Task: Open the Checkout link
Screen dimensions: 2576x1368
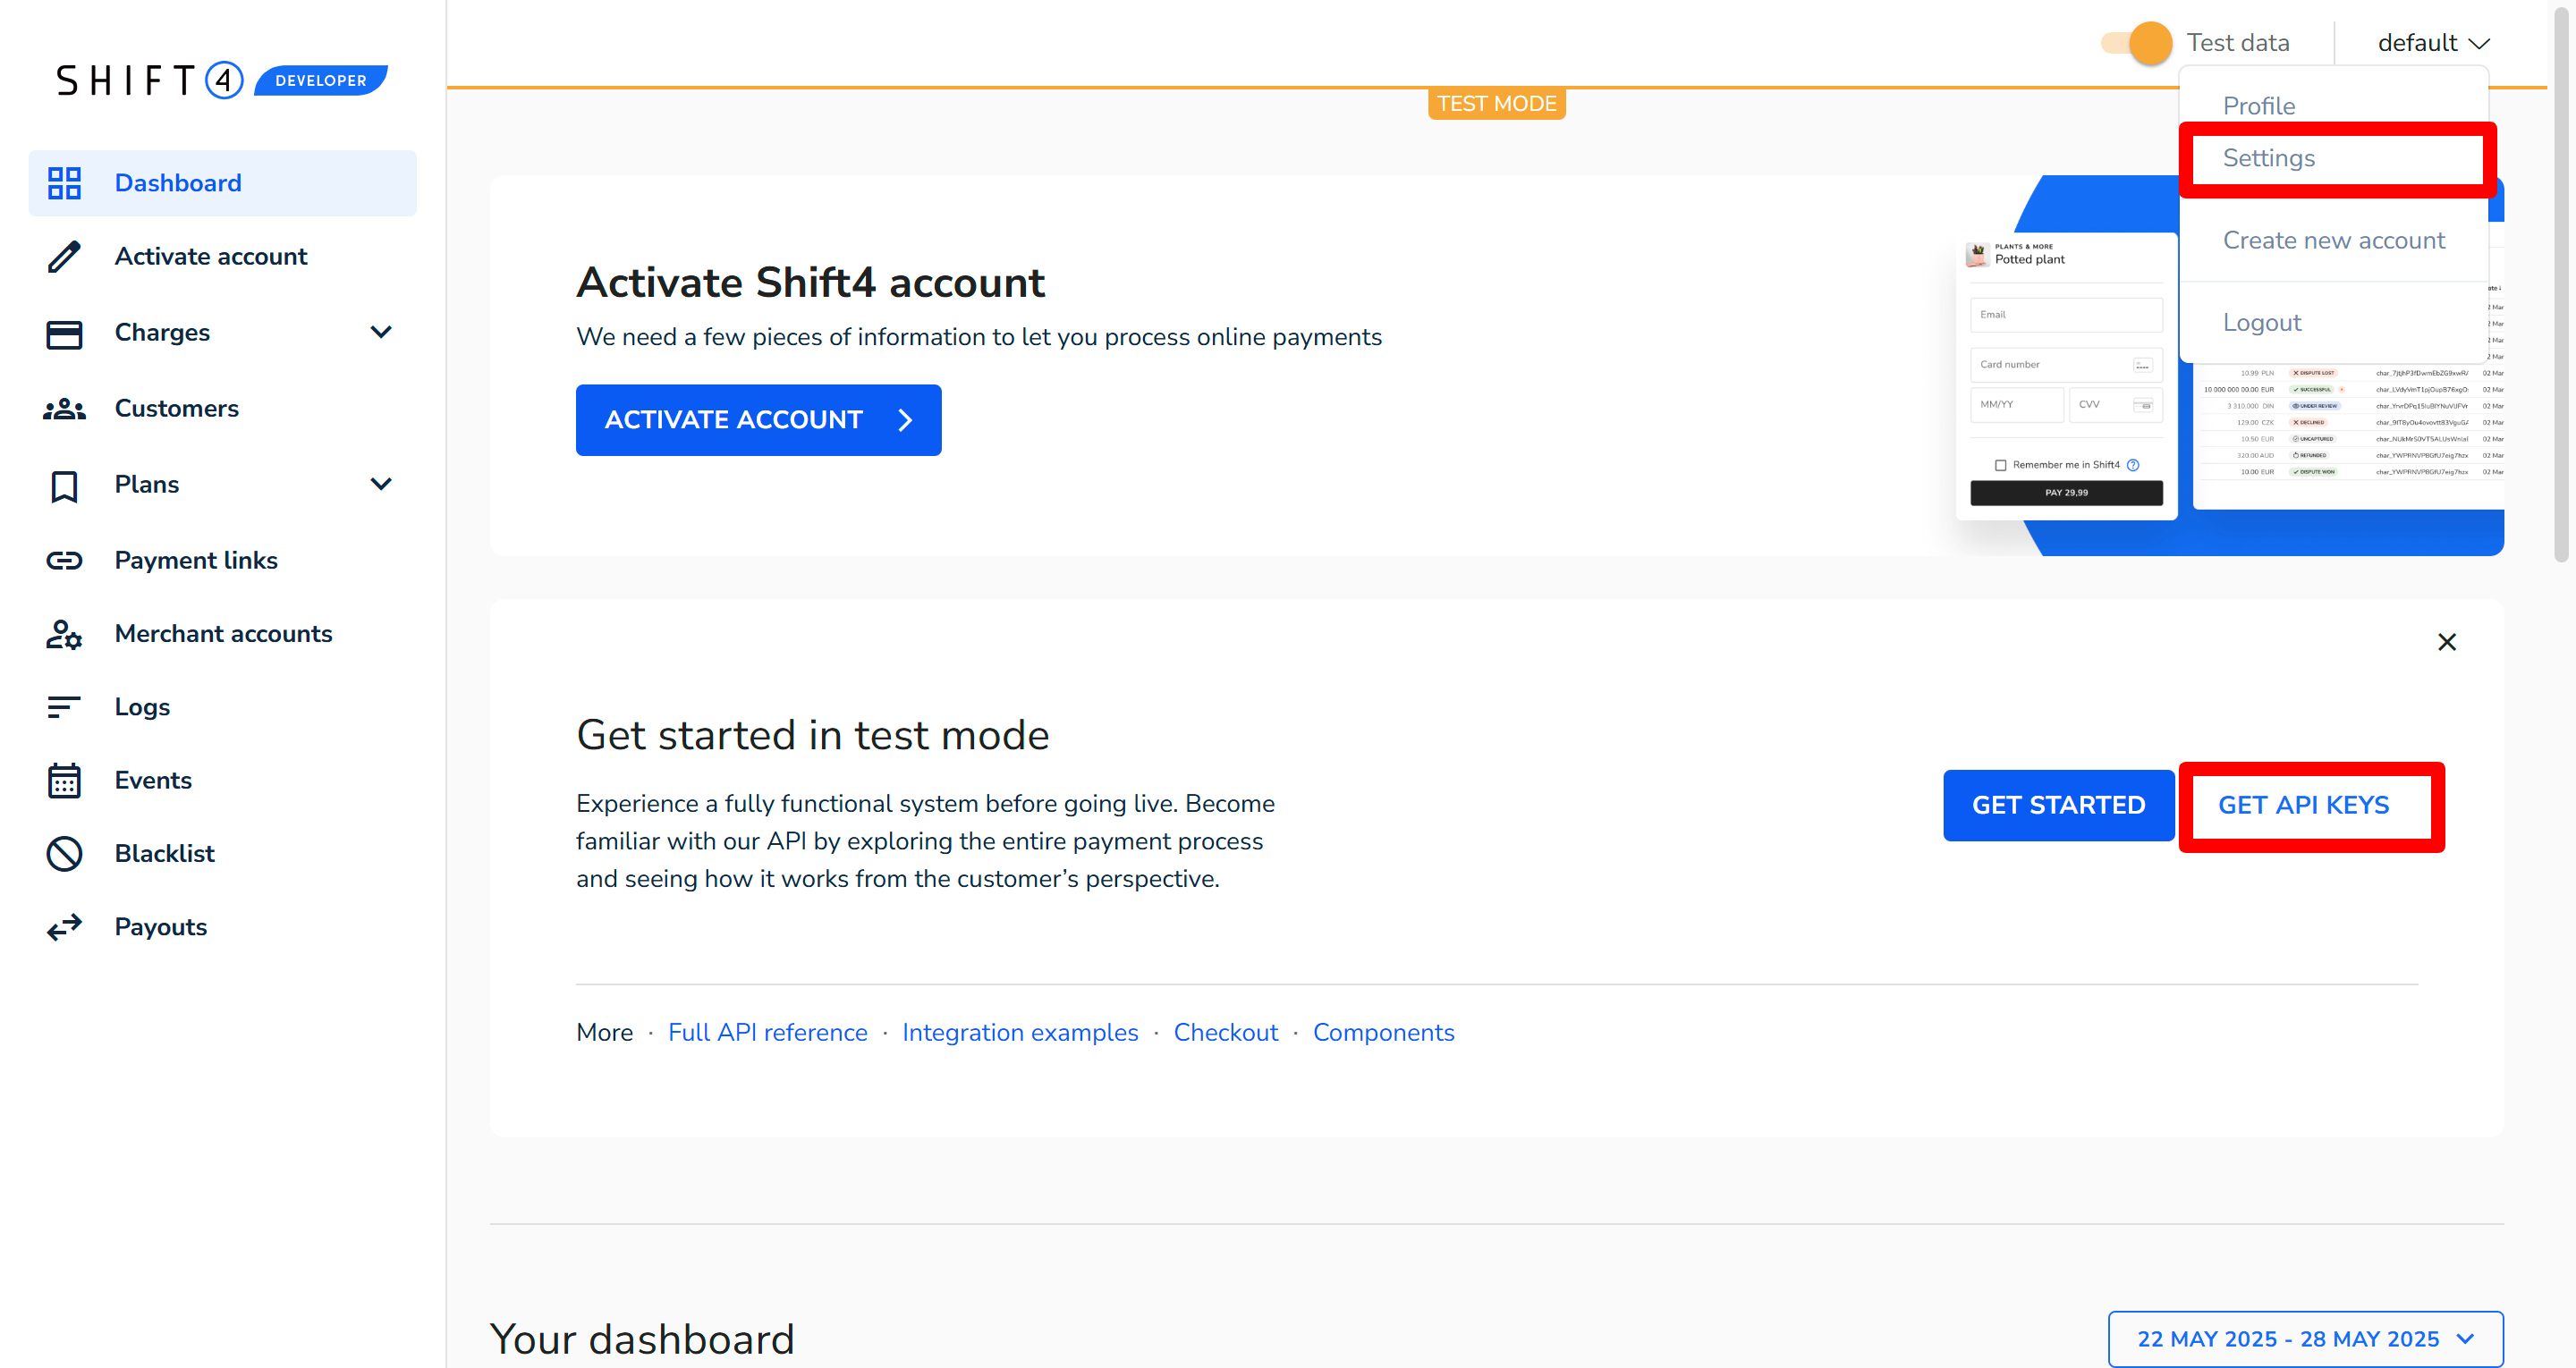Action: coord(1225,1032)
